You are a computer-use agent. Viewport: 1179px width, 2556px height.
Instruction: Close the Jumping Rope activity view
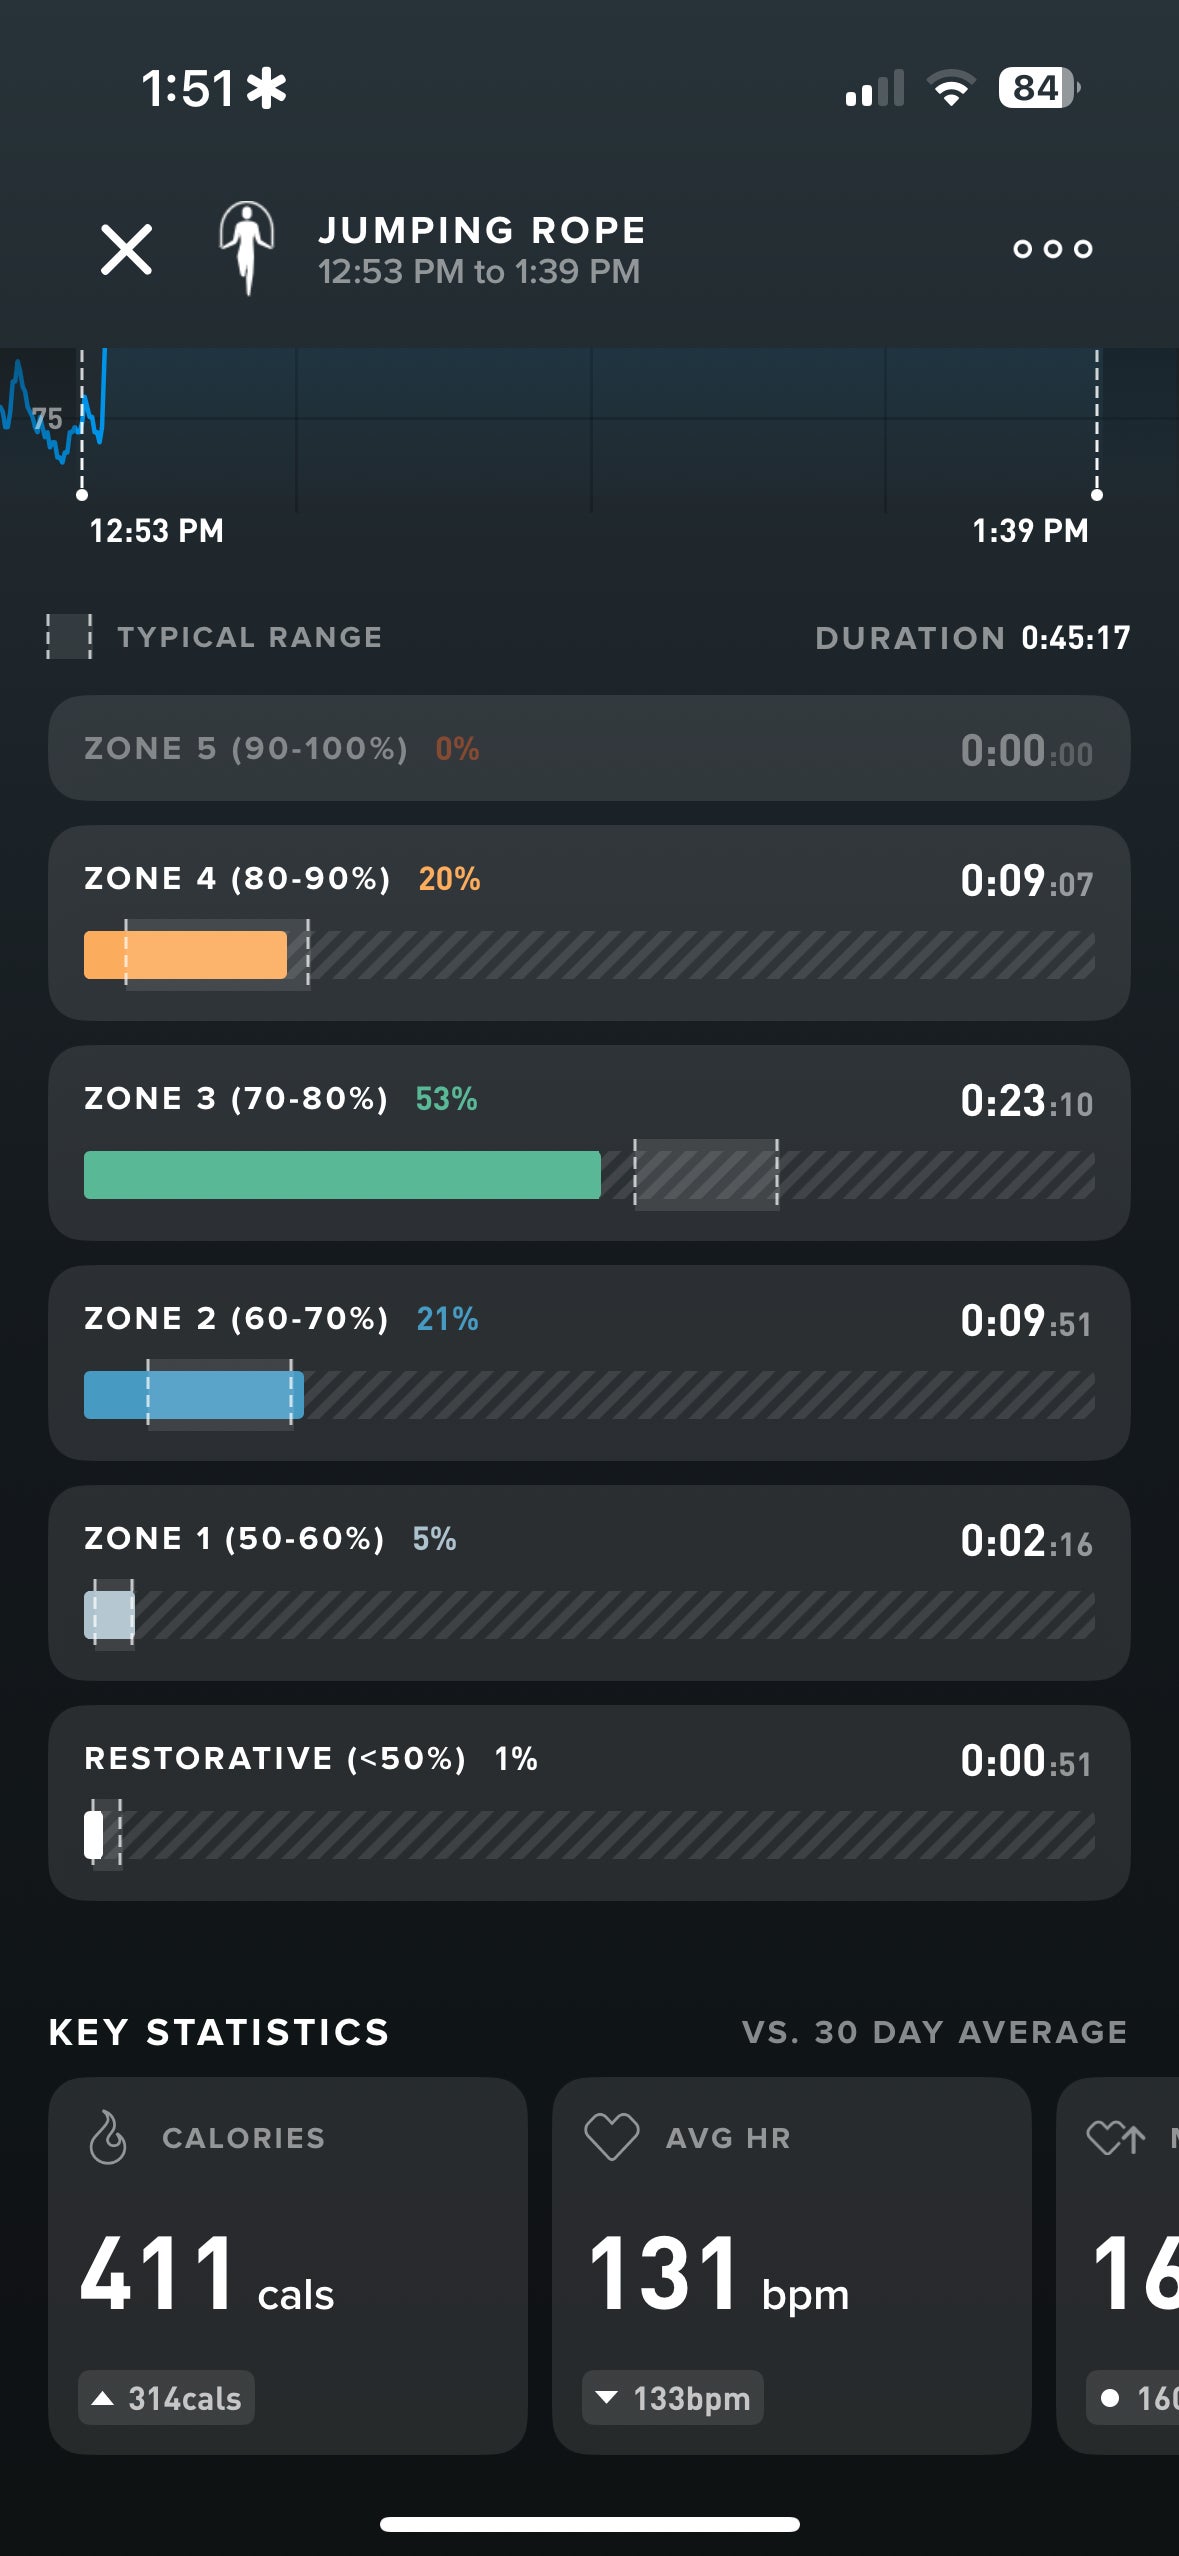coord(126,249)
